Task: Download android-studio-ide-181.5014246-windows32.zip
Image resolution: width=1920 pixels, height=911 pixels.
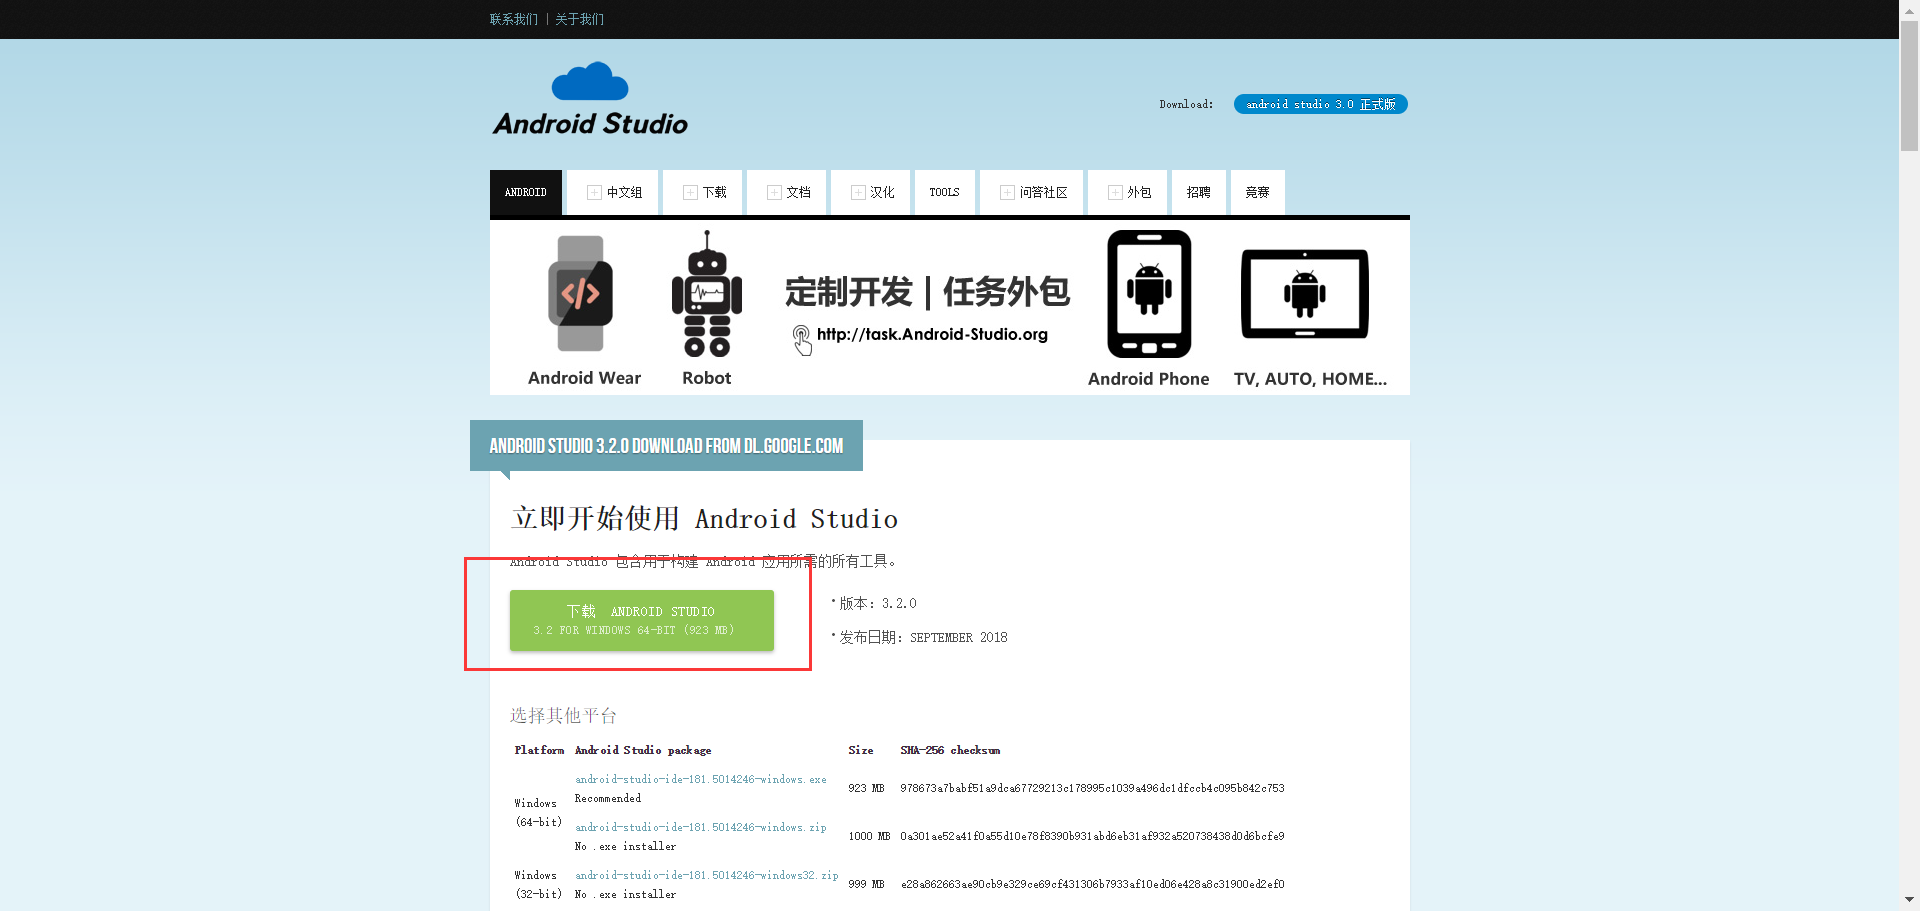Action: pos(707,875)
